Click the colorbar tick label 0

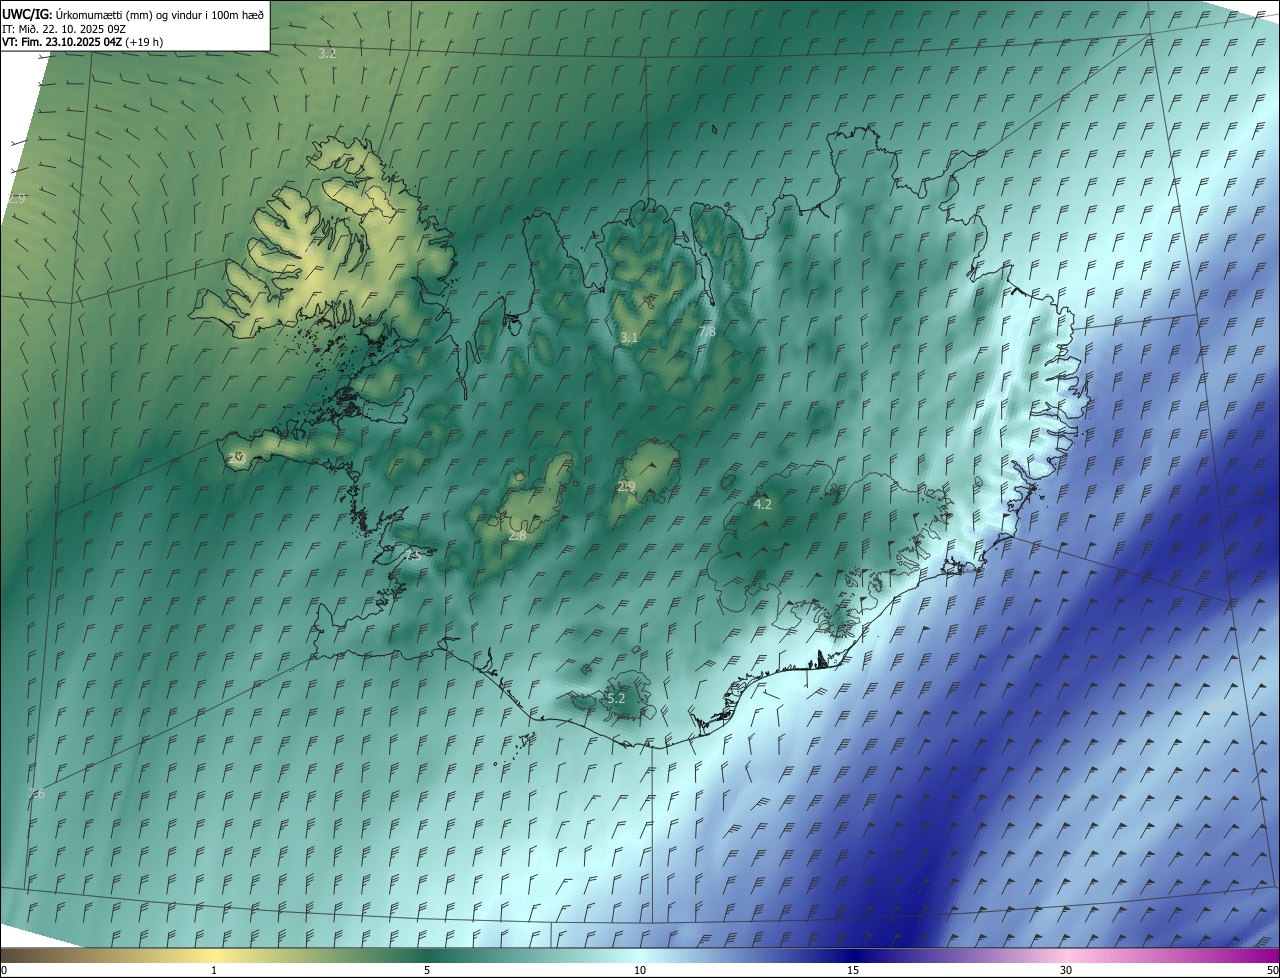(x=4, y=970)
